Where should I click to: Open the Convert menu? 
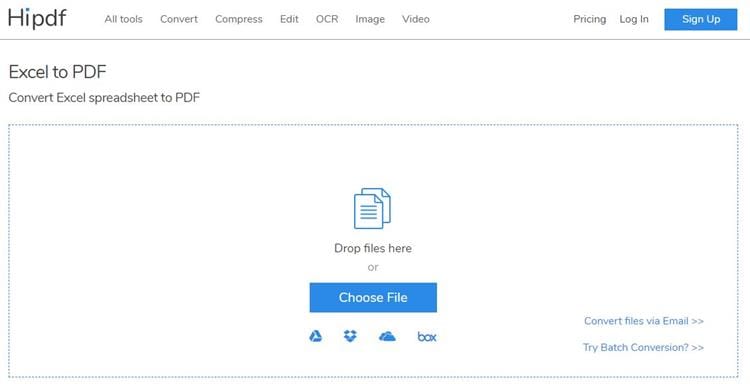[x=179, y=19]
